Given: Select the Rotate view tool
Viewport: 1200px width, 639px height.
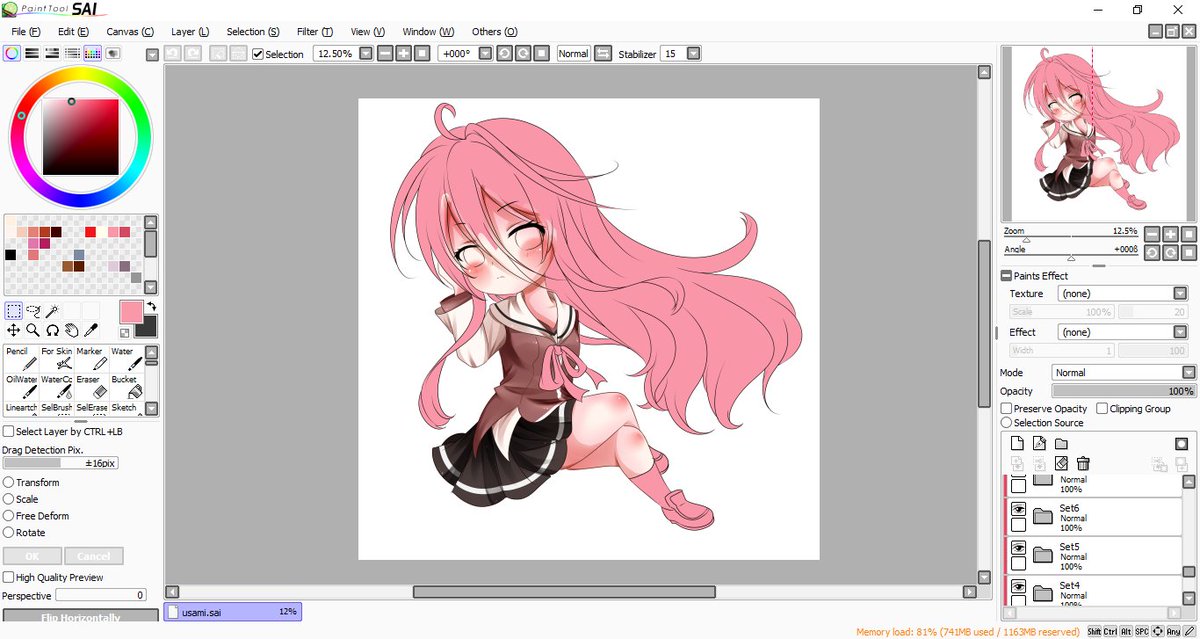Looking at the screenshot, I should (x=52, y=329).
